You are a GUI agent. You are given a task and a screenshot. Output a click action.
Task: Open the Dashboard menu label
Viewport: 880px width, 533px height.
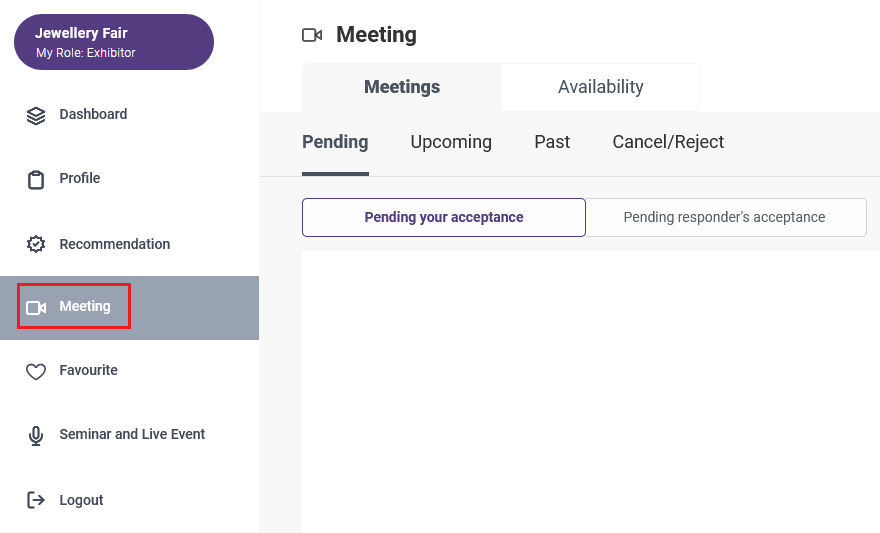point(93,114)
